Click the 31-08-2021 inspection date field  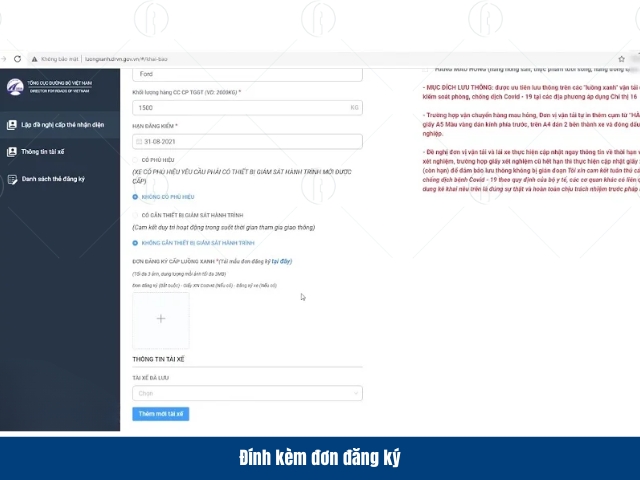point(247,142)
